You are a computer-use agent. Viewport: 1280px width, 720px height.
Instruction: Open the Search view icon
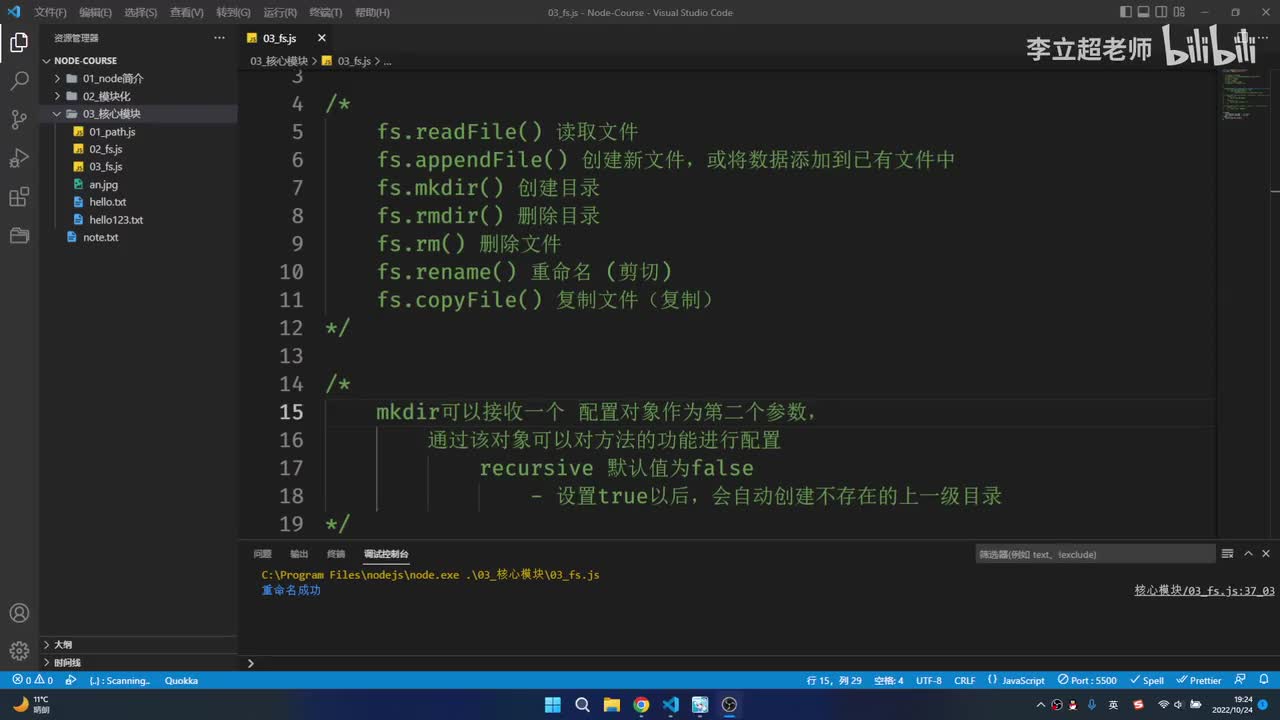pyautogui.click(x=19, y=82)
